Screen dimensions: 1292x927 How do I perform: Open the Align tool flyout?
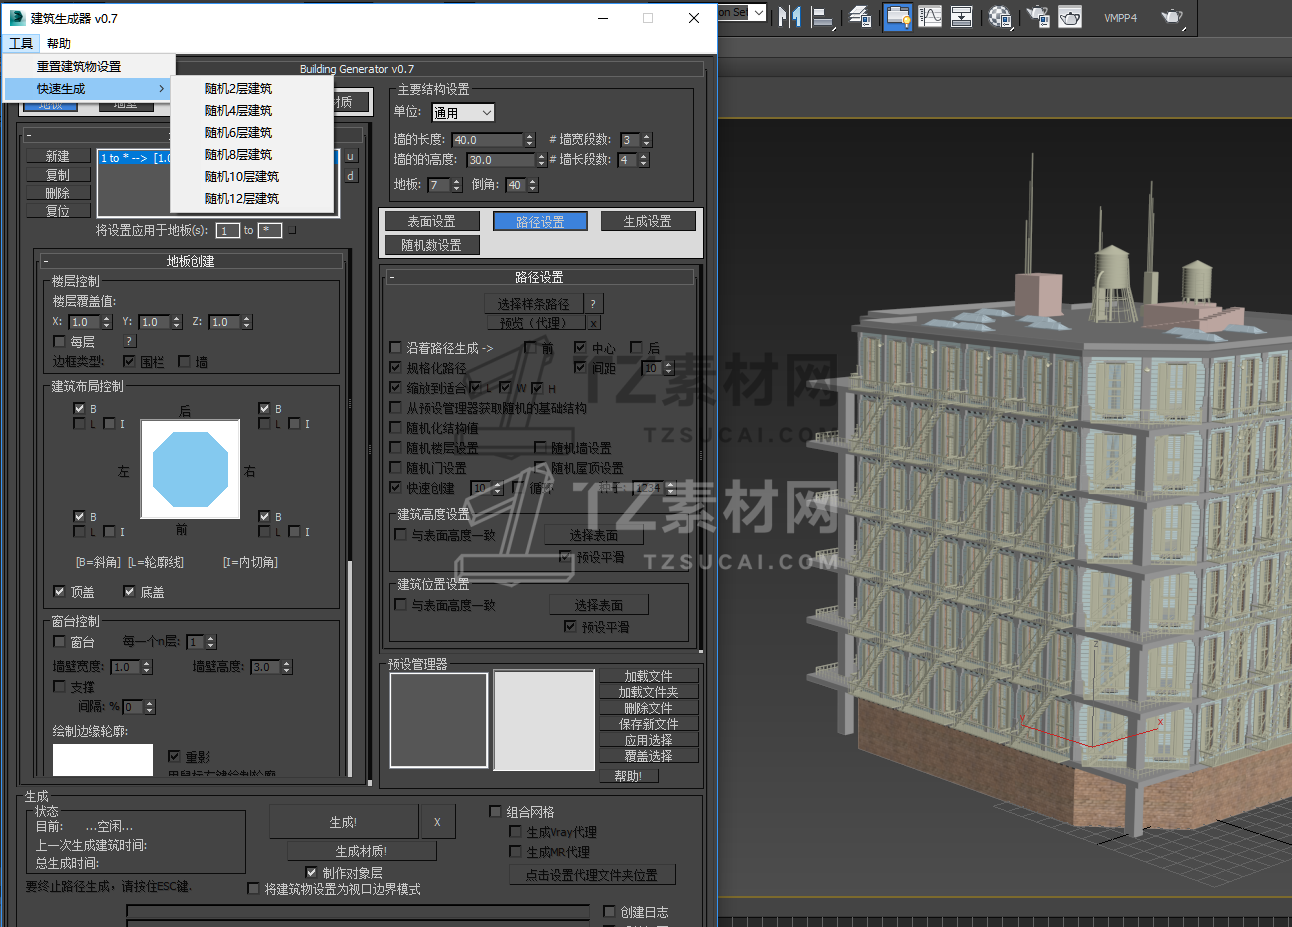pos(822,16)
